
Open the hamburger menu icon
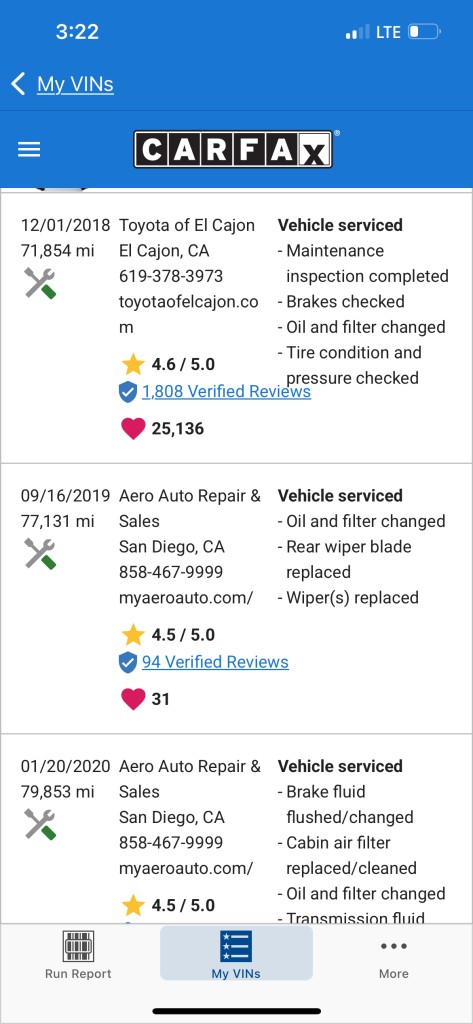pos(29,150)
